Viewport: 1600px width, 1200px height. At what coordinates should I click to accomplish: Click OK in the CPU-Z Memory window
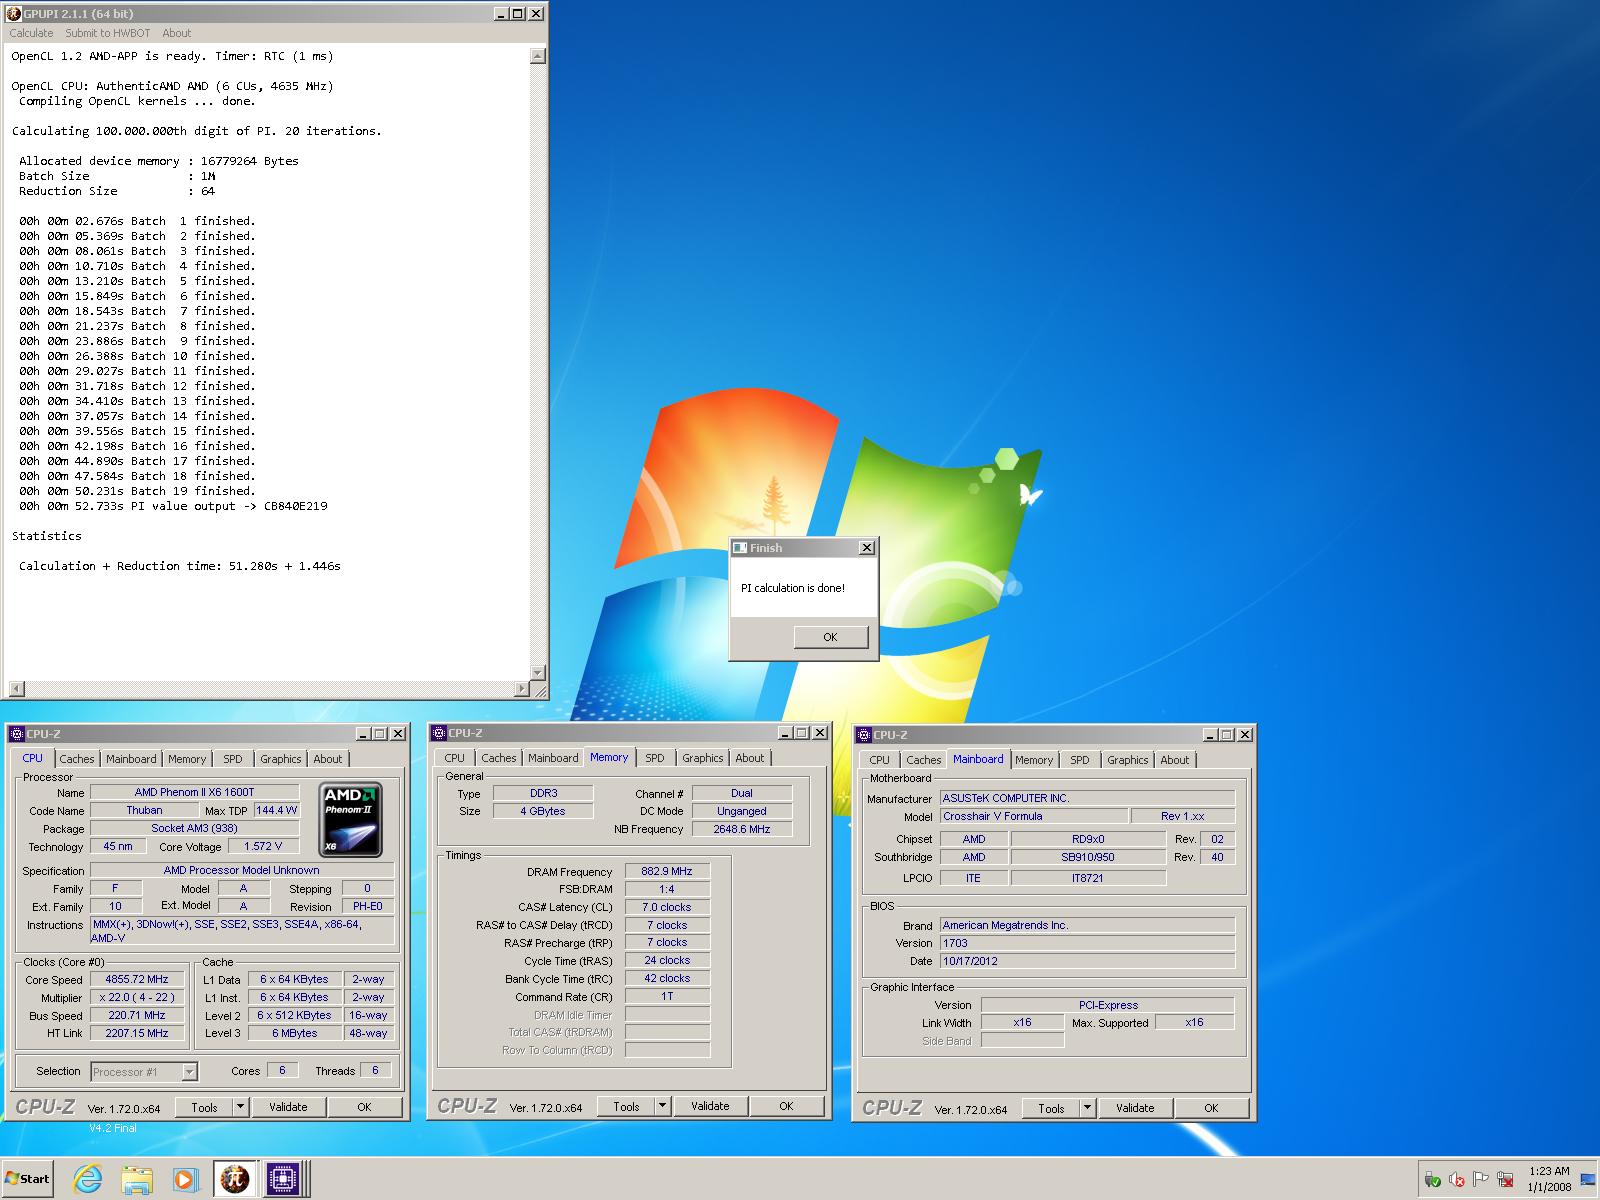point(786,1106)
